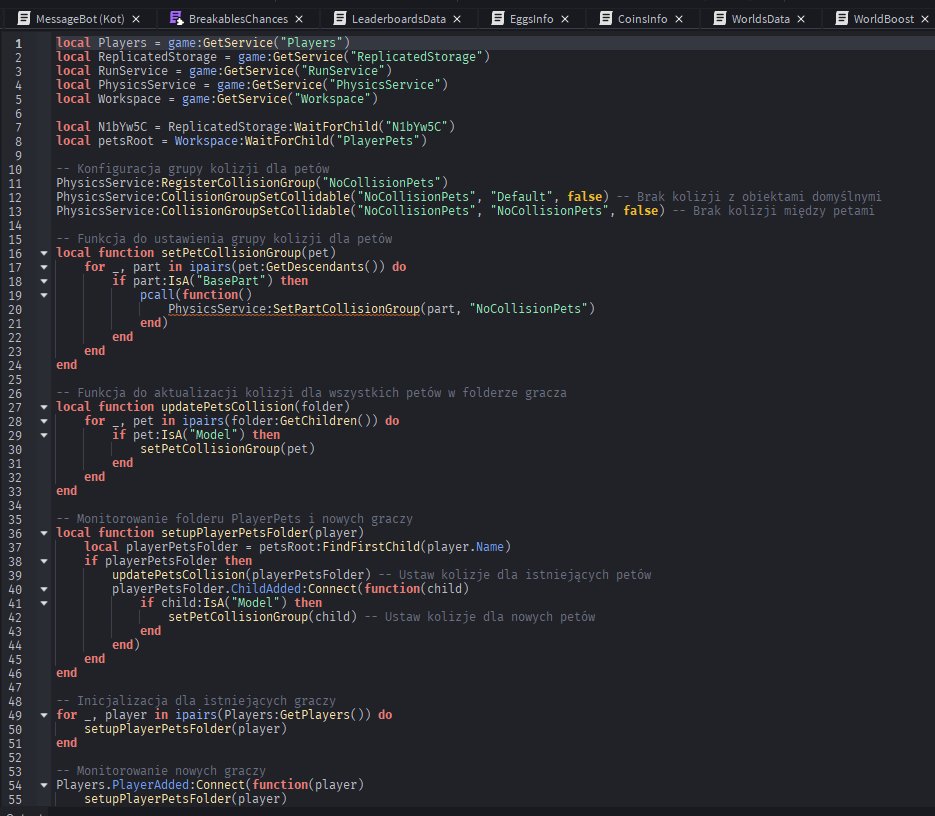Click the module script icon on the BreakablesChances tab
The height and width of the screenshot is (816, 935).
point(176,18)
